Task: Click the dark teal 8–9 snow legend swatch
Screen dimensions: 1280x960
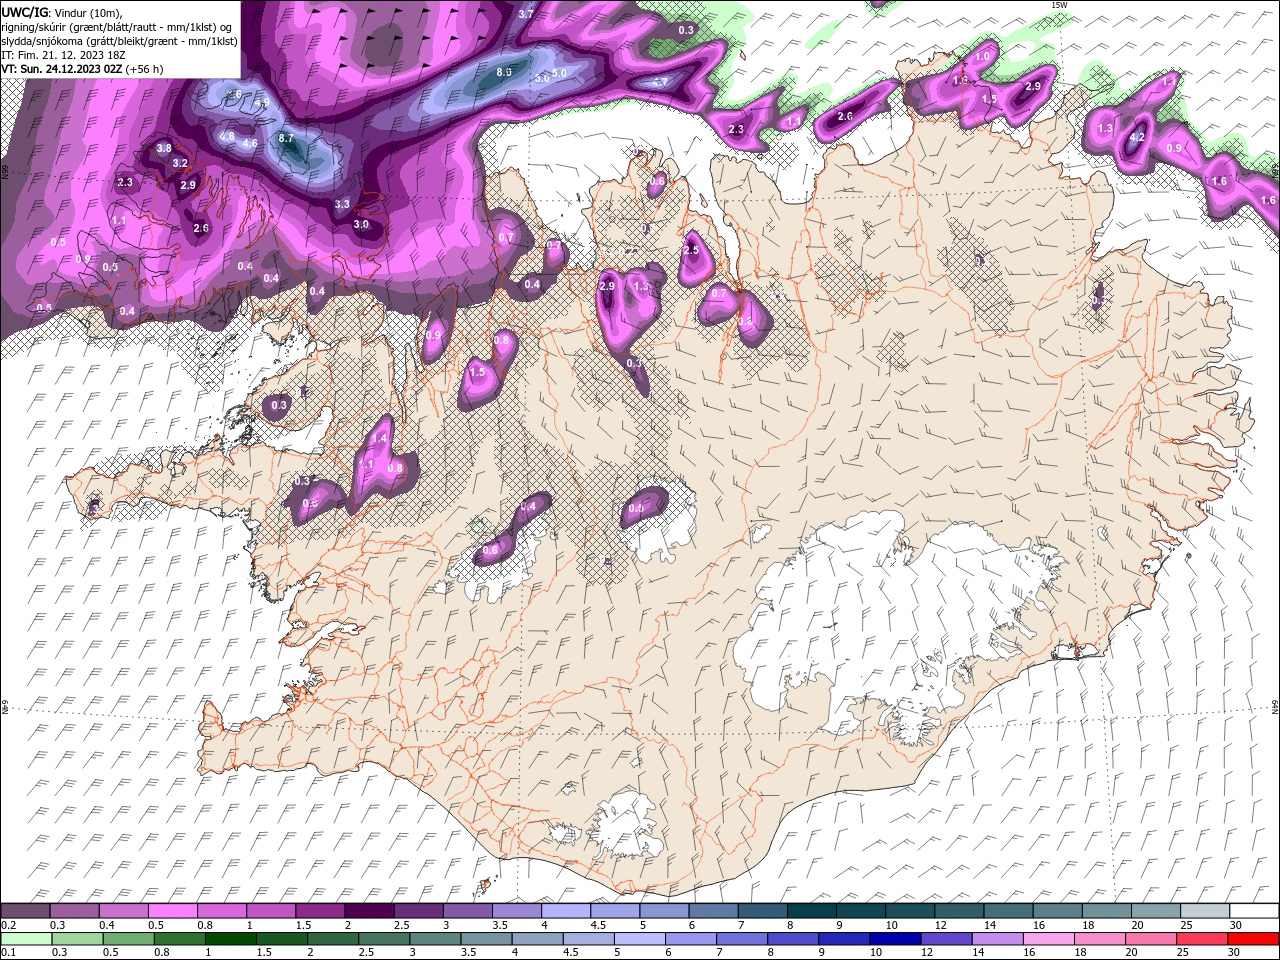Action: point(812,911)
